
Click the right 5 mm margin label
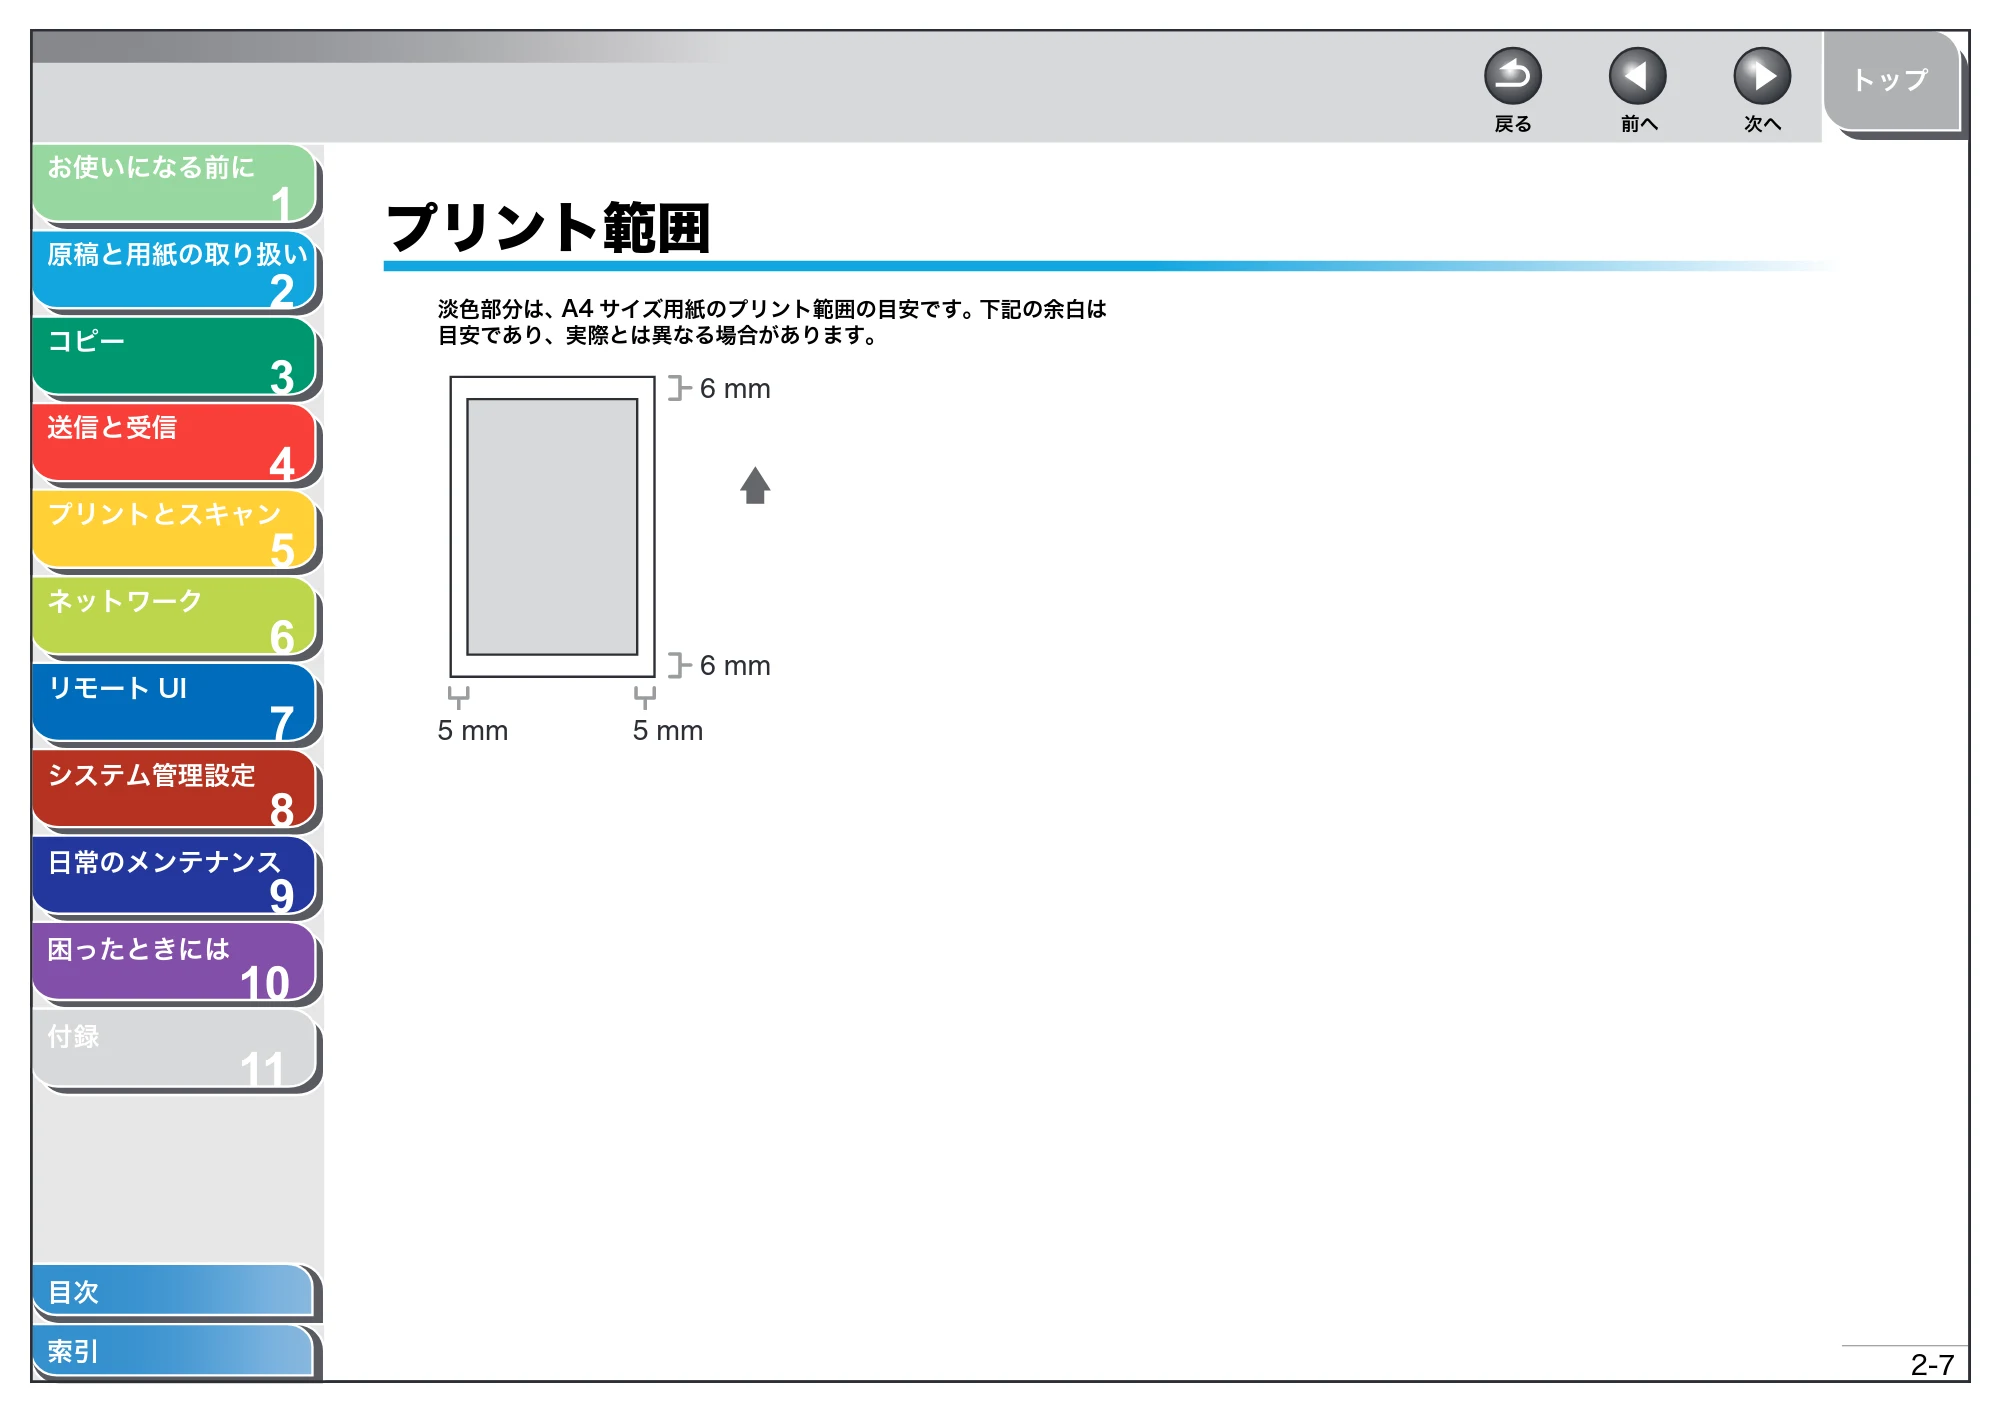pos(668,730)
